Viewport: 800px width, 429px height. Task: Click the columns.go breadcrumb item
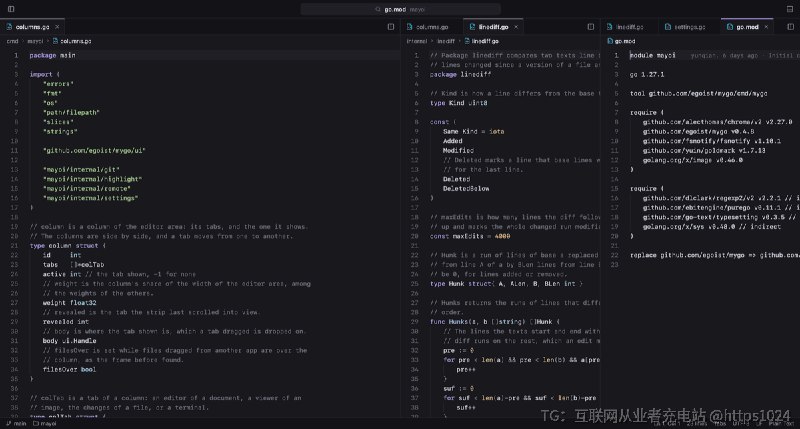click(72, 41)
